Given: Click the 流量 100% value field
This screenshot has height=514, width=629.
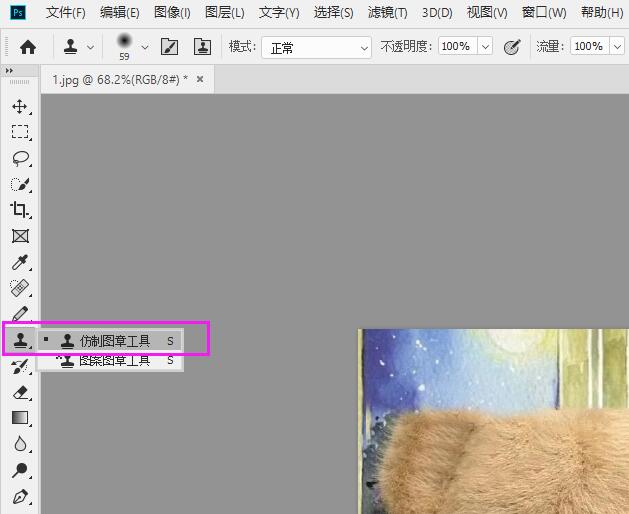Looking at the screenshot, I should [590, 47].
